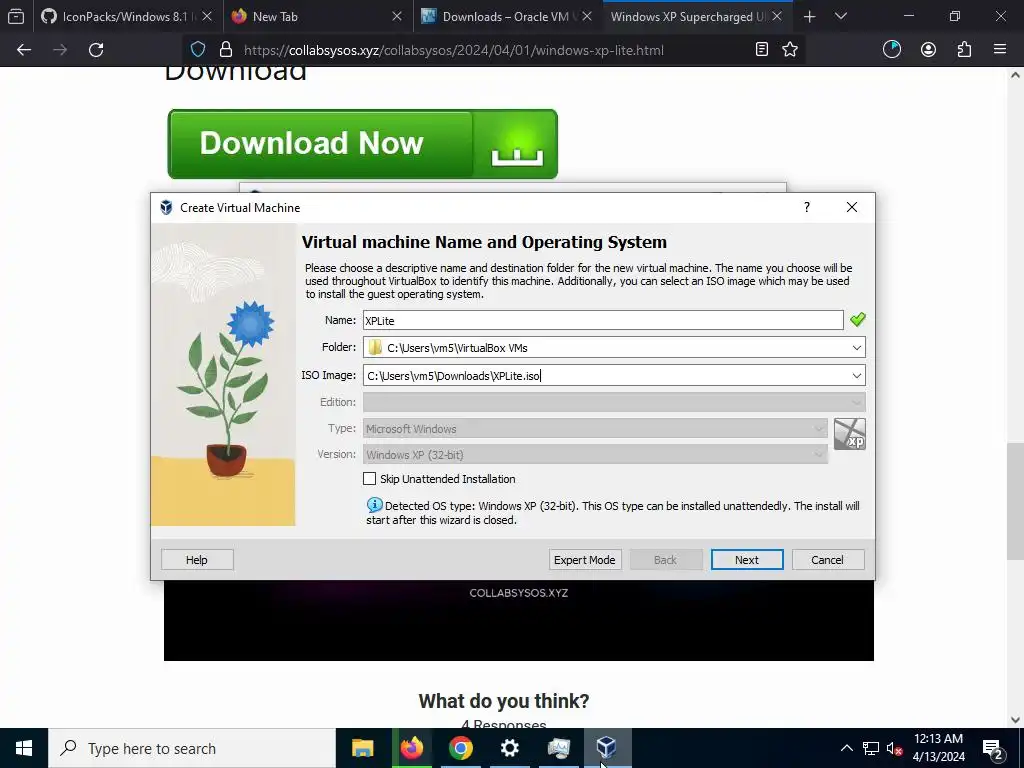Open the Windows Start menu
The image size is (1024, 768).
(24, 748)
